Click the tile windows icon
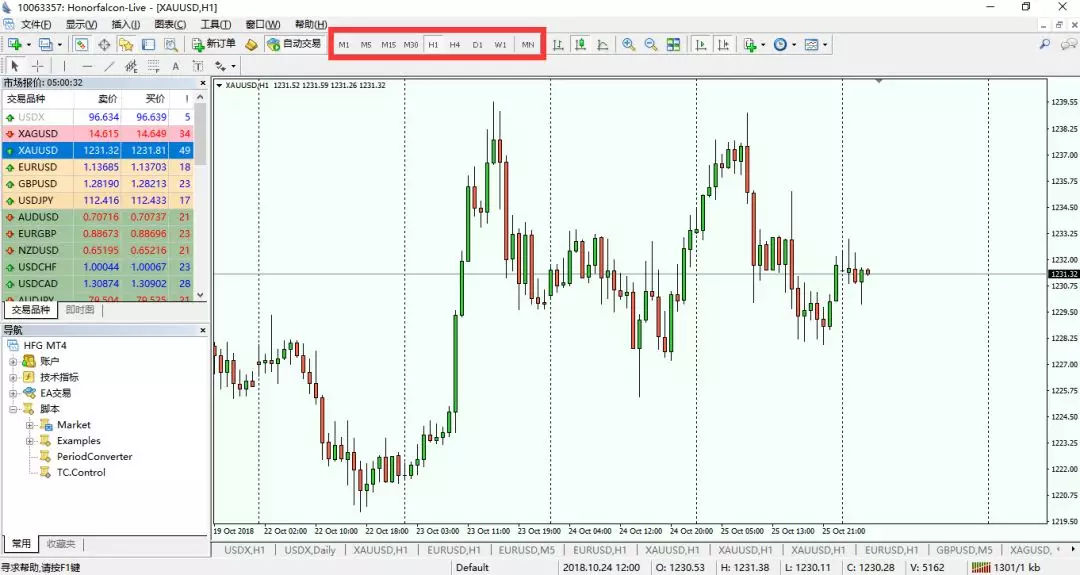Image resolution: width=1080 pixels, height=575 pixels. pos(673,44)
